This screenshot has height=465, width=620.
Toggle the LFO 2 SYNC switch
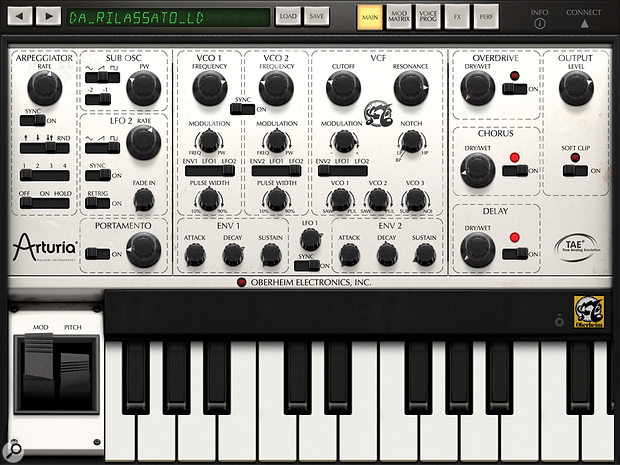click(x=98, y=175)
